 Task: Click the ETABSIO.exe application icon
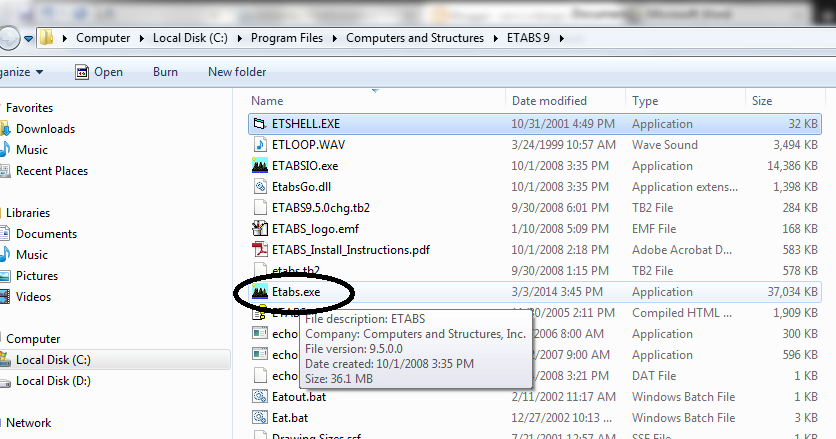[260, 166]
